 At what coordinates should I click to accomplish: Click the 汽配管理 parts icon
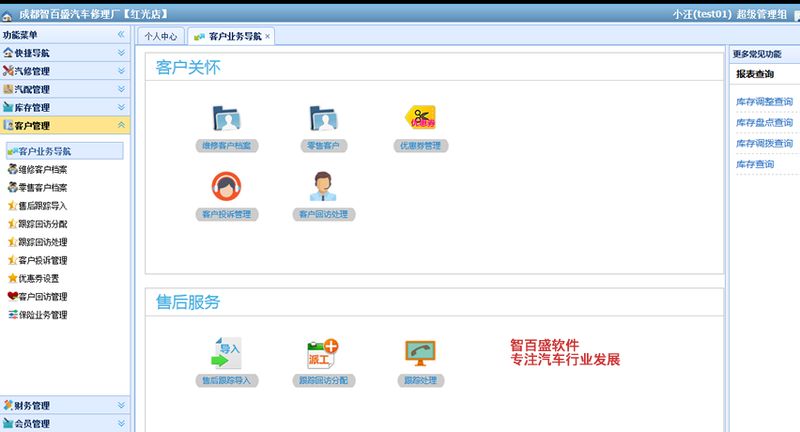coord(8,89)
